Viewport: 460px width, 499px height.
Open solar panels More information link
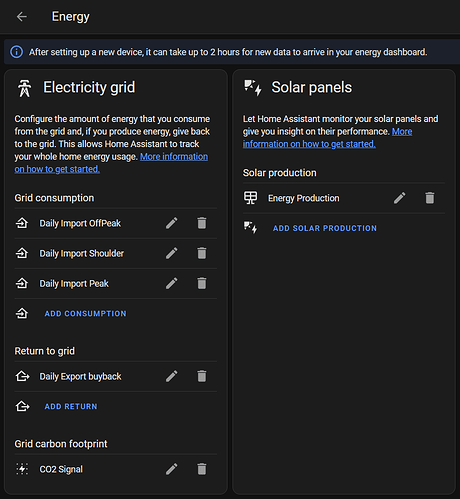click(327, 138)
